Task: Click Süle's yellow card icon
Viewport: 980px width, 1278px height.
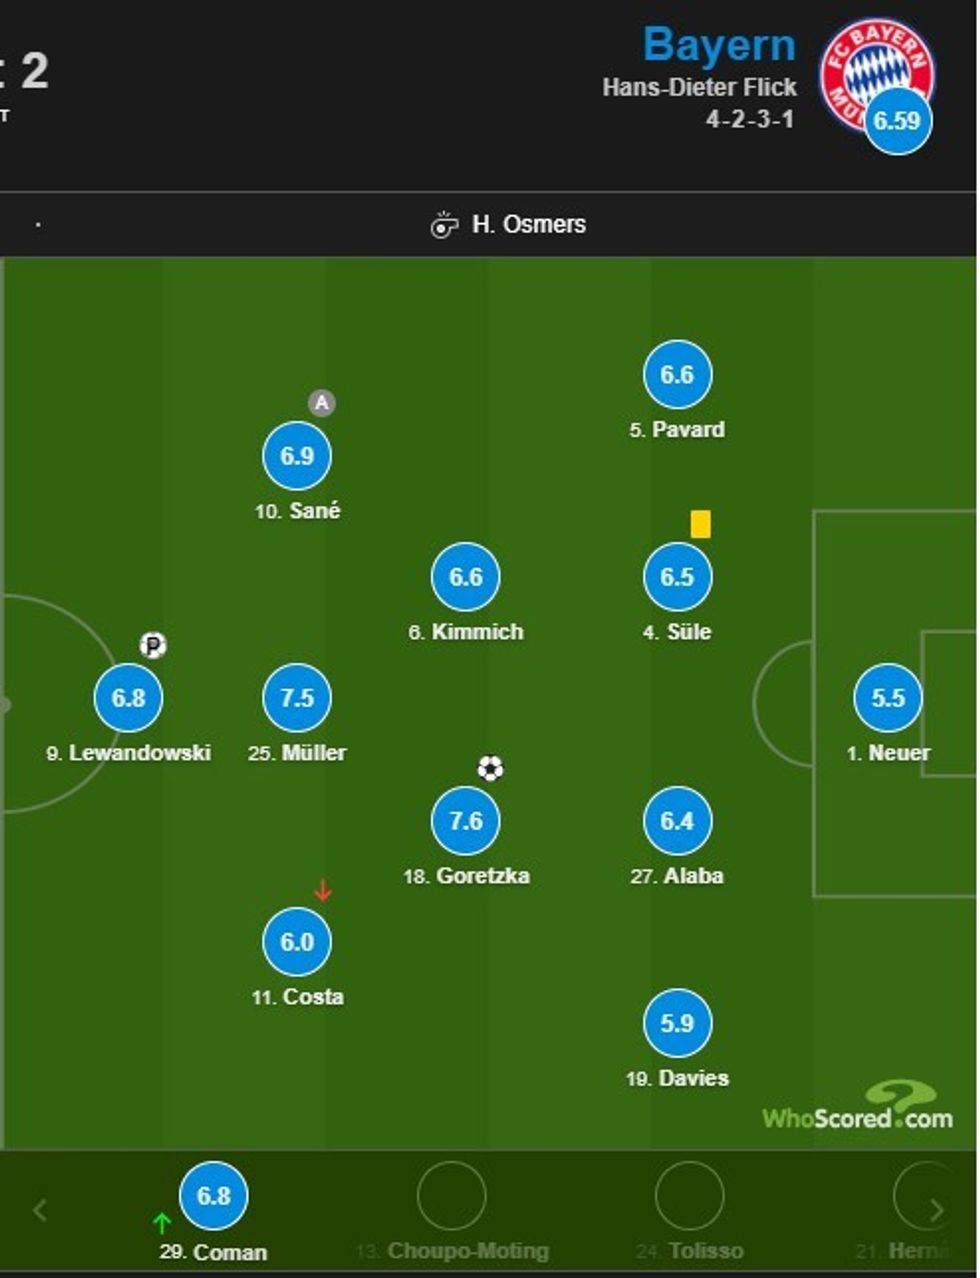Action: point(700,525)
